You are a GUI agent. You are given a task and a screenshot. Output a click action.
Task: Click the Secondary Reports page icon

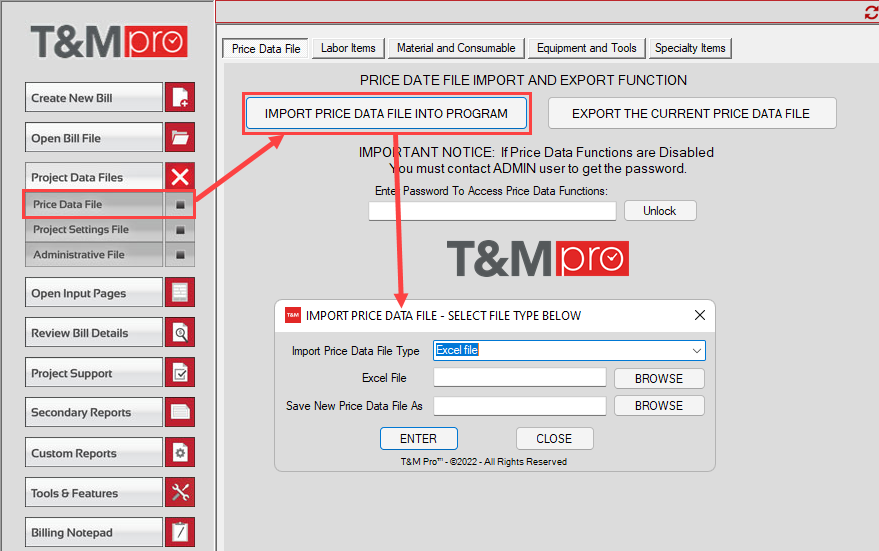pos(180,412)
